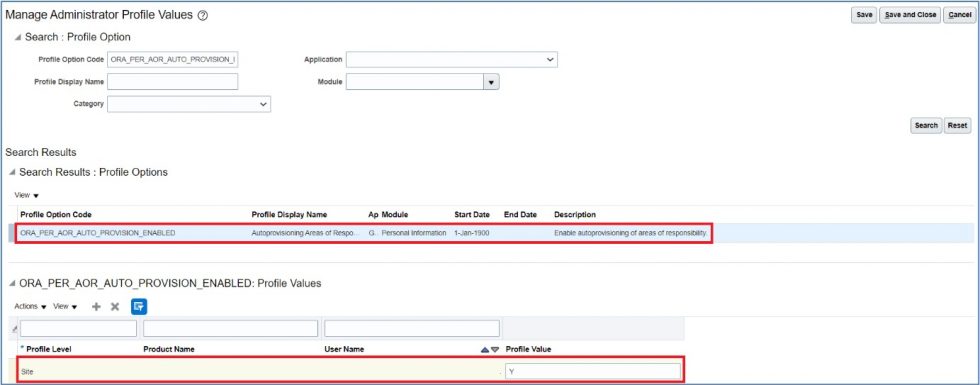Click the Enable autoprovisioning description cell
This screenshot has height=385, width=980.
(x=631, y=232)
